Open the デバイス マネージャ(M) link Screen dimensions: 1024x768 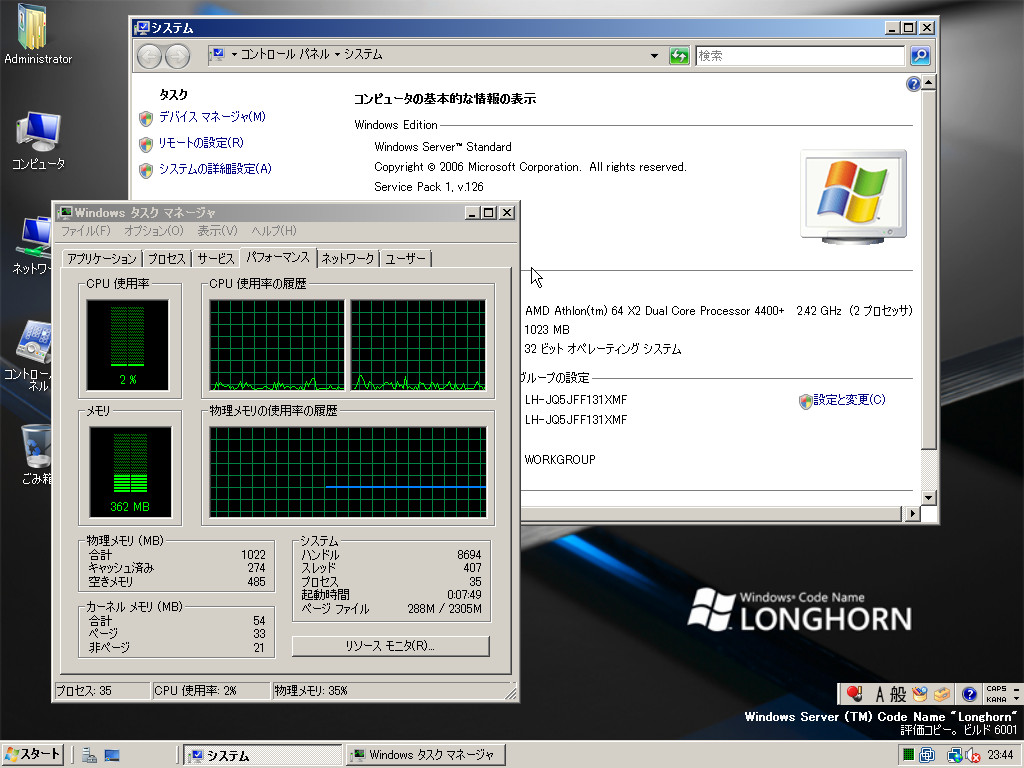[212, 117]
